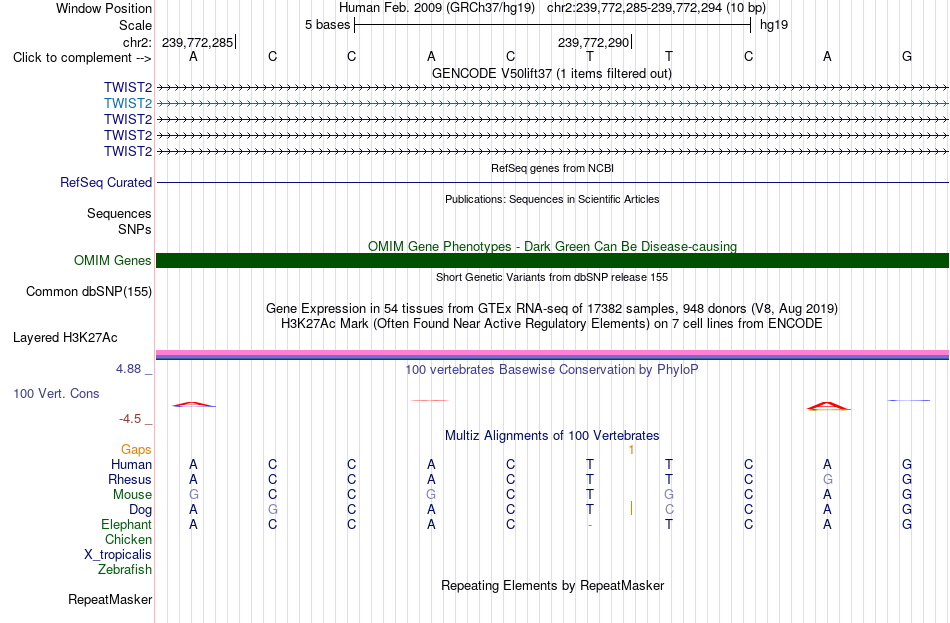Click the 'RefSeq genes from NCBI' track title
The image size is (950, 623).
coord(552,168)
